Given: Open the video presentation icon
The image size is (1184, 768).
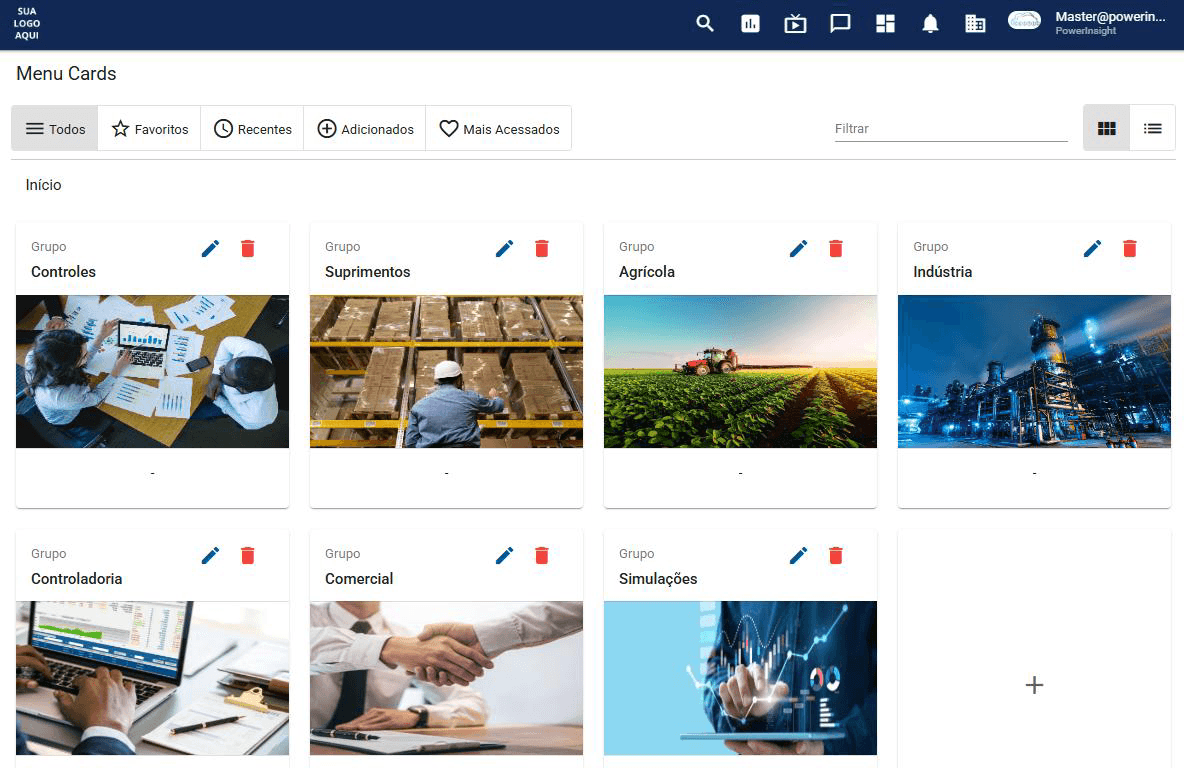Looking at the screenshot, I should coord(795,24).
